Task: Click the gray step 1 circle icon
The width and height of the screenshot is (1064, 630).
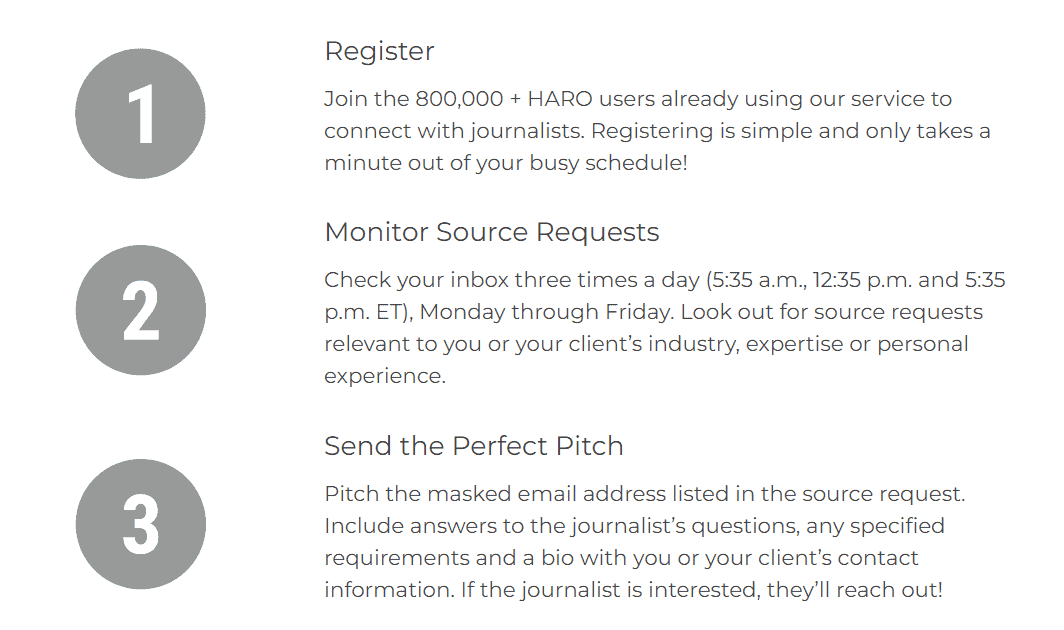Action: pos(140,113)
